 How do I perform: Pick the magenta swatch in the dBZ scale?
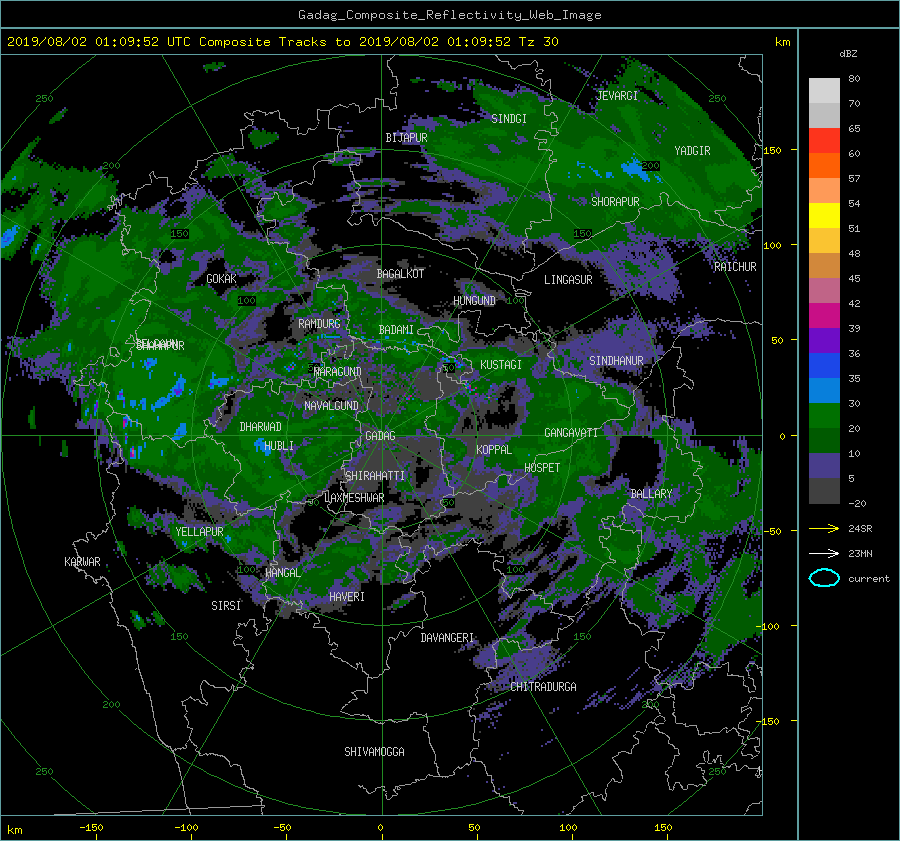tap(824, 315)
